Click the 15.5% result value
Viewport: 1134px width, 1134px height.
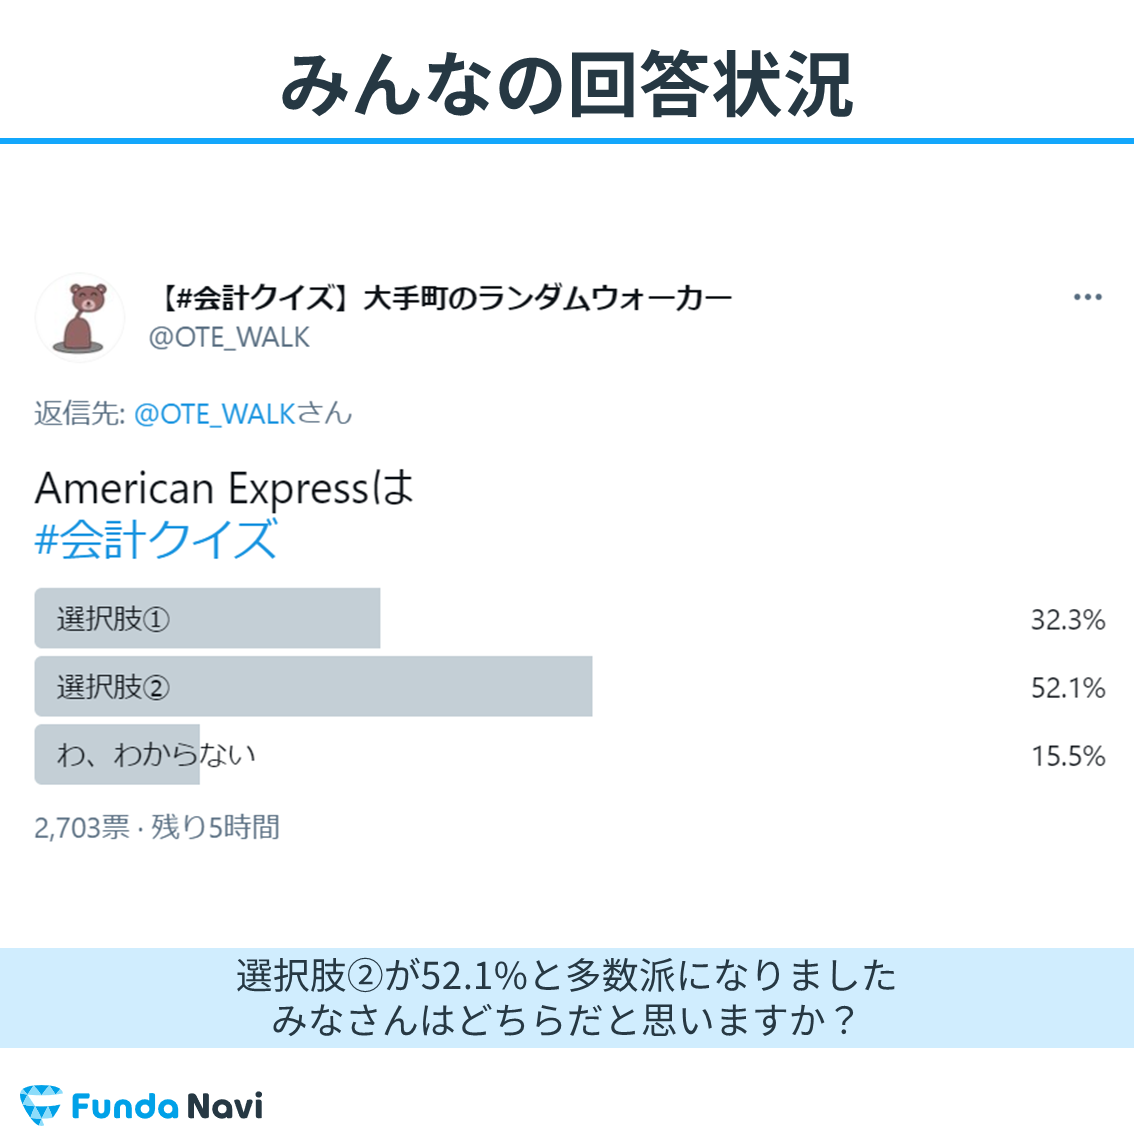click(1067, 756)
